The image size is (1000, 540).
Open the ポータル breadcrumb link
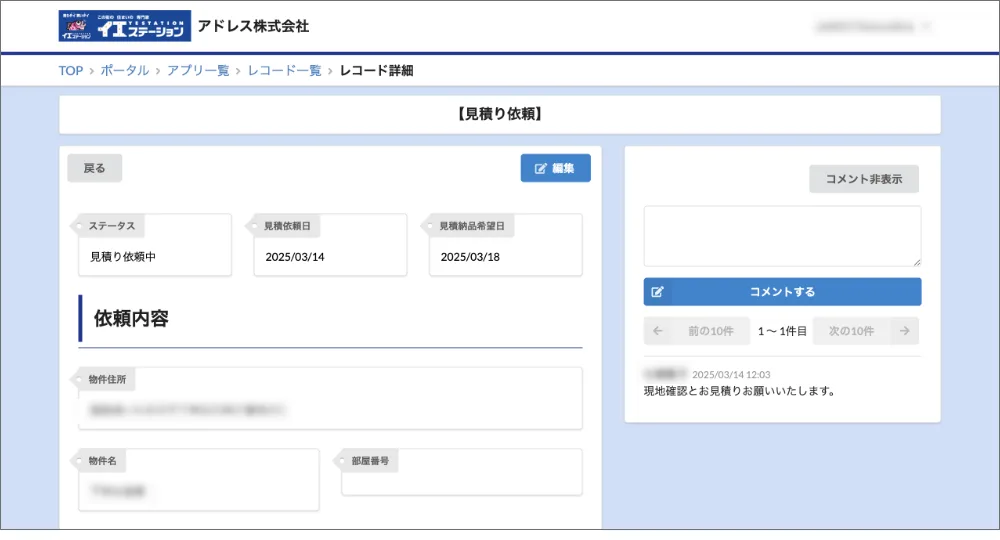point(124,71)
